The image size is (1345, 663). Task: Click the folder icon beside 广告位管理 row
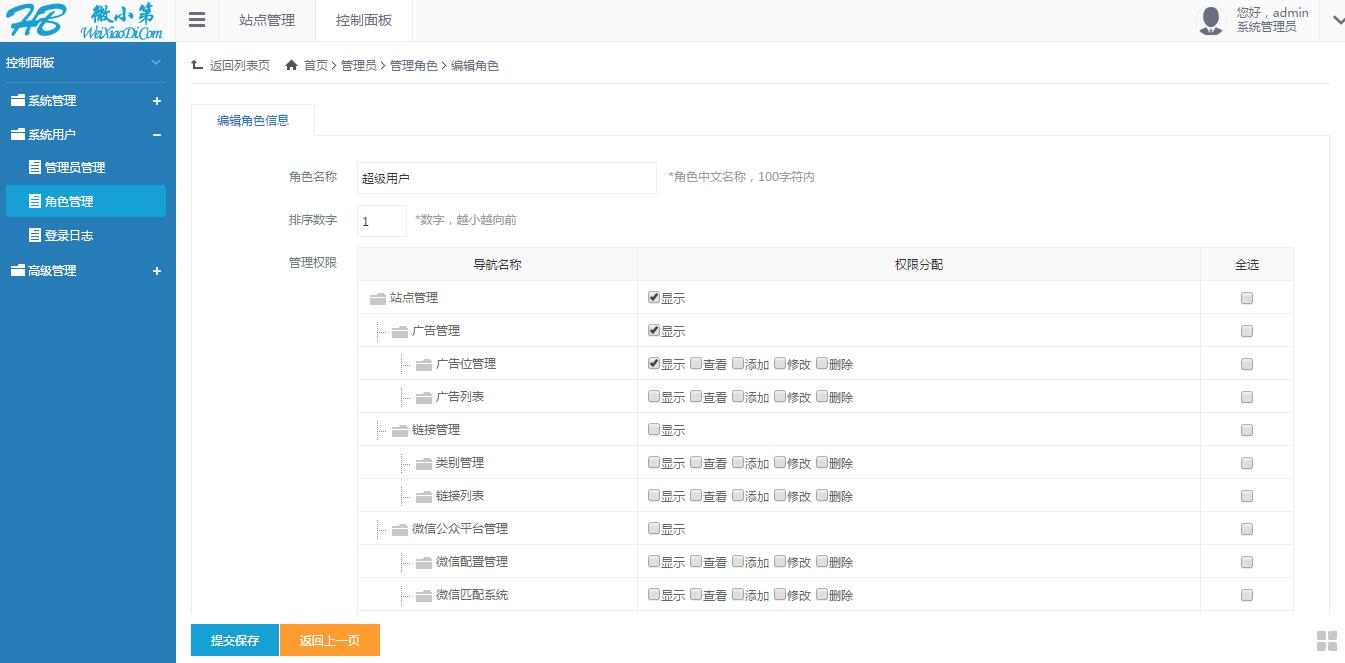tap(423, 364)
